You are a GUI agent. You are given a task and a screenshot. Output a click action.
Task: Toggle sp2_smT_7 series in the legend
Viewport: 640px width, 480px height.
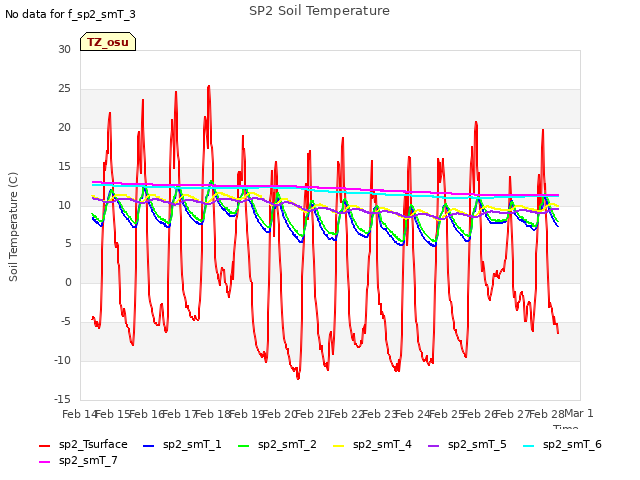78,460
